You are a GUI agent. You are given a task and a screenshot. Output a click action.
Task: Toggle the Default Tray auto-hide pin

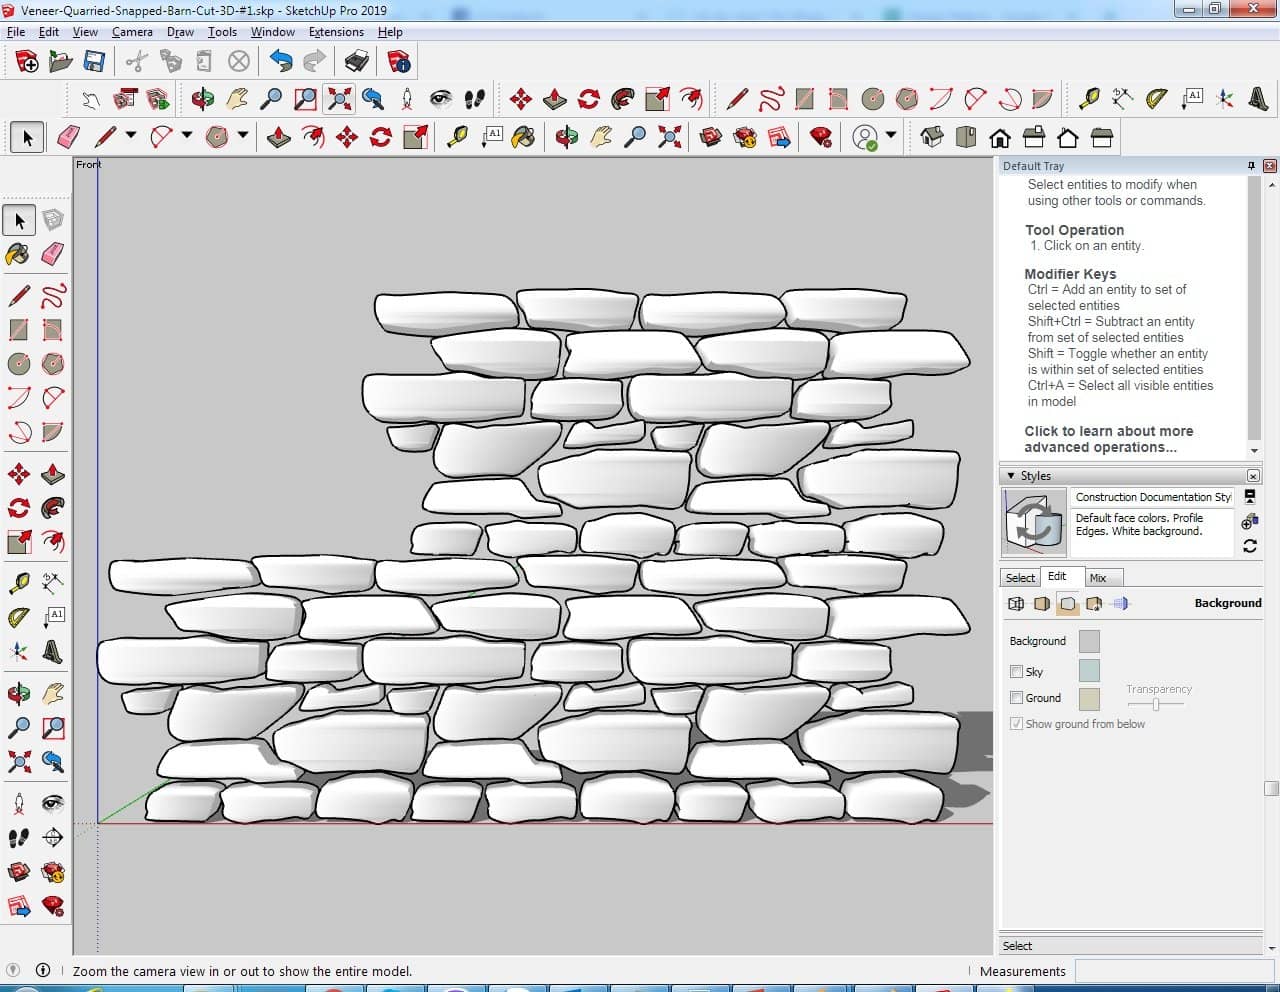click(1251, 166)
